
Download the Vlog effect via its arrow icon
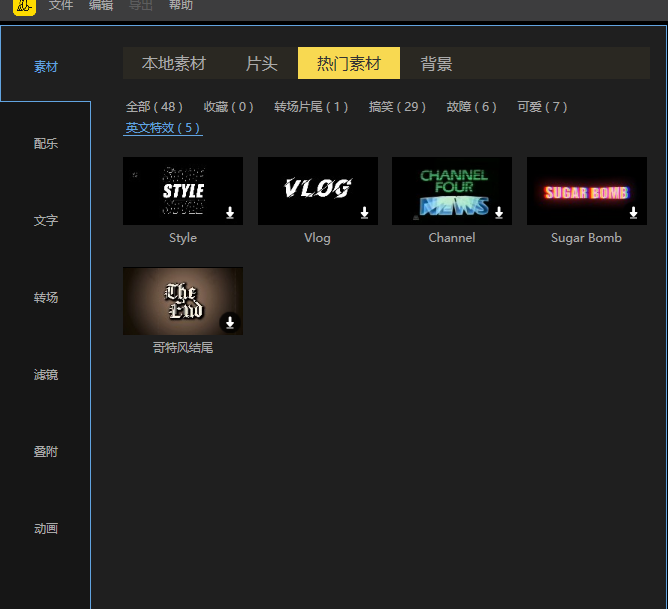point(365,212)
